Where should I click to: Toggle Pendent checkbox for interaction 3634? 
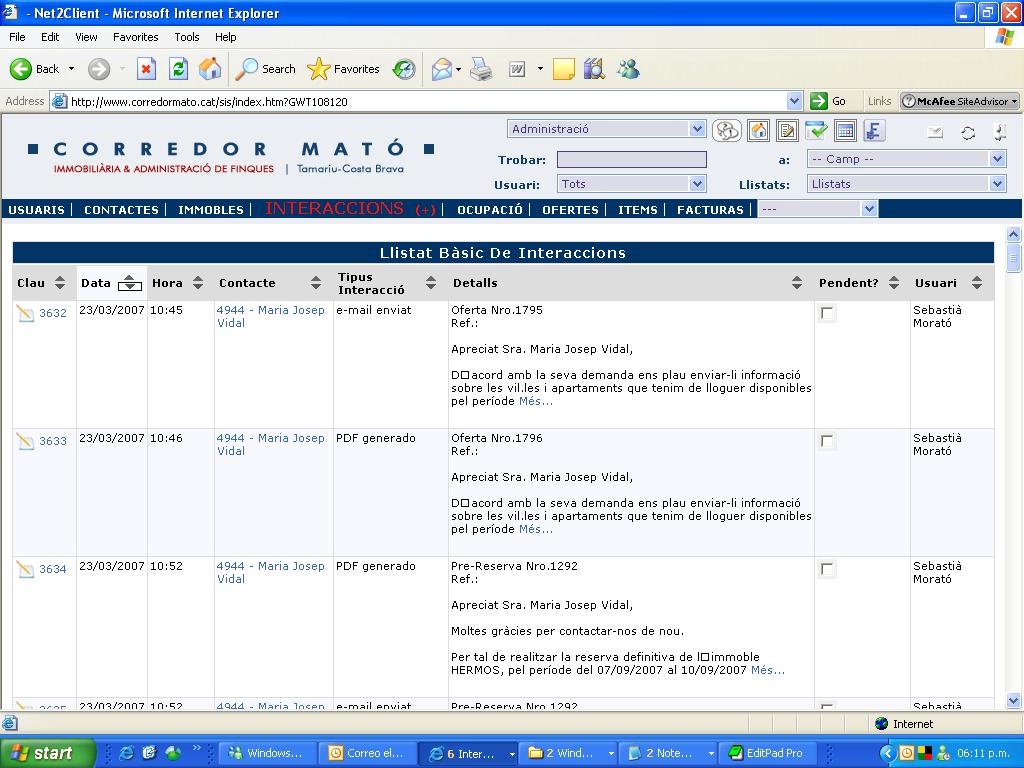click(827, 569)
